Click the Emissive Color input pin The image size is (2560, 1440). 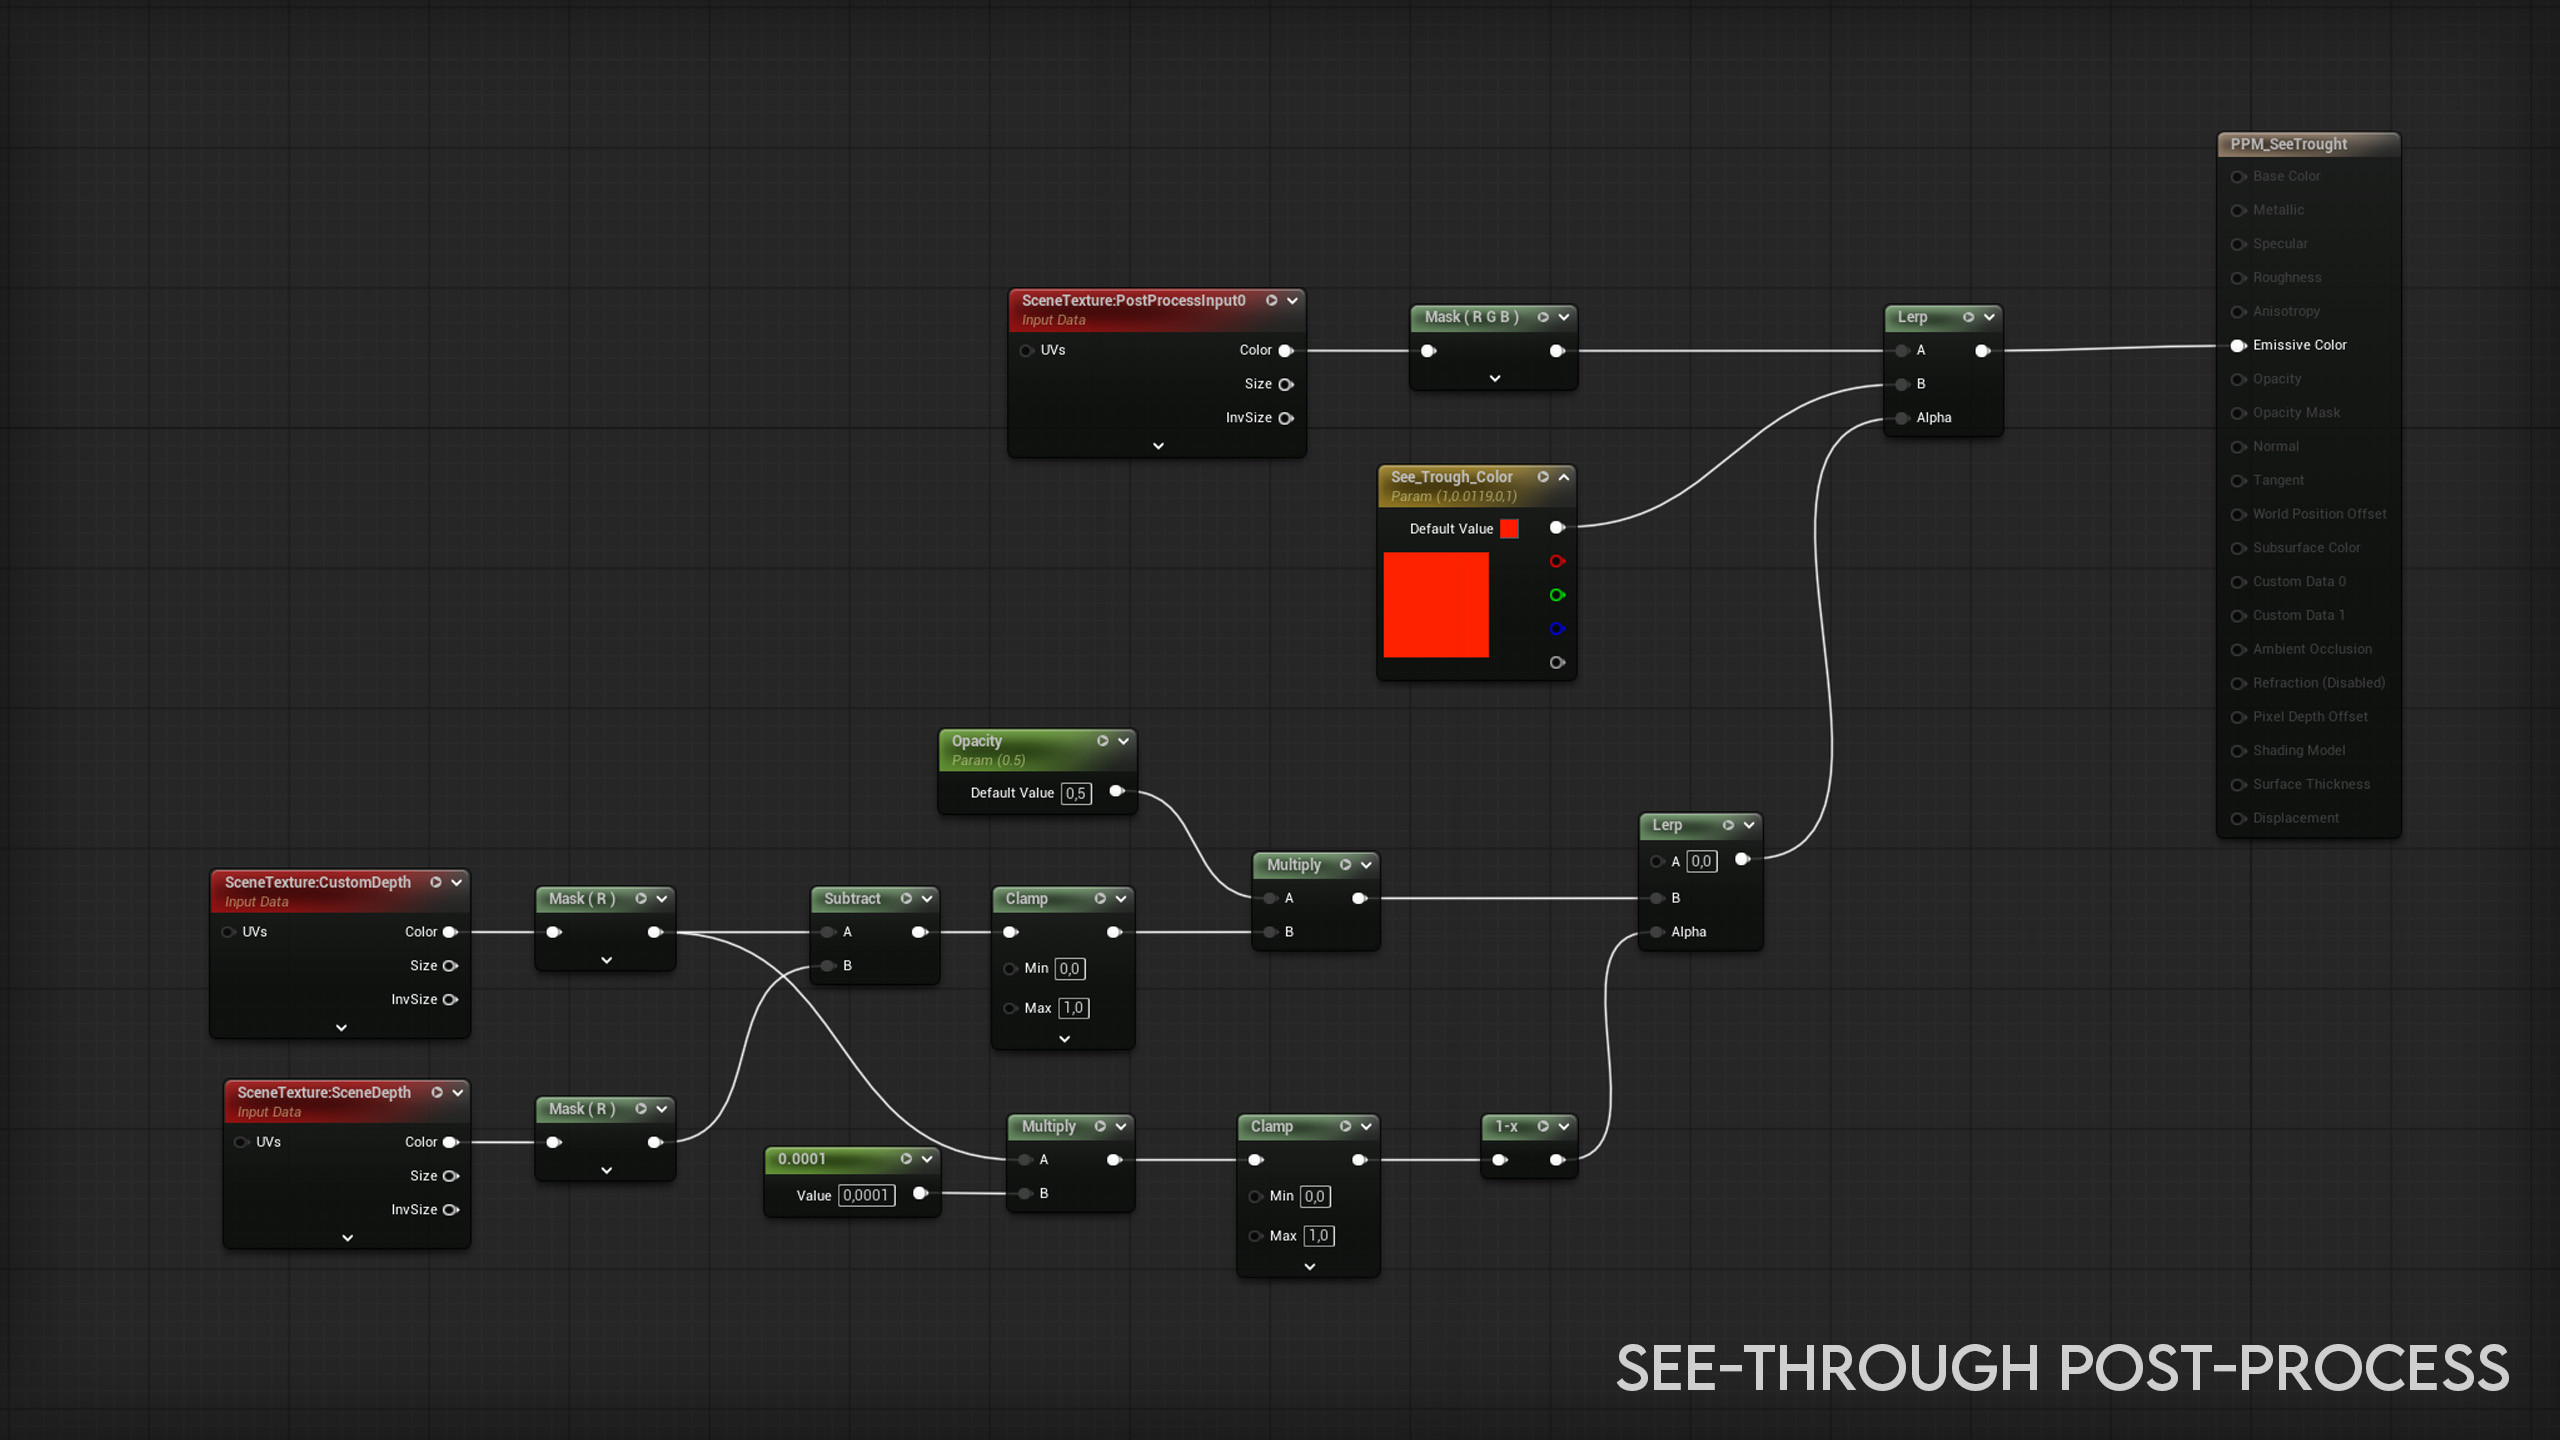(2238, 345)
